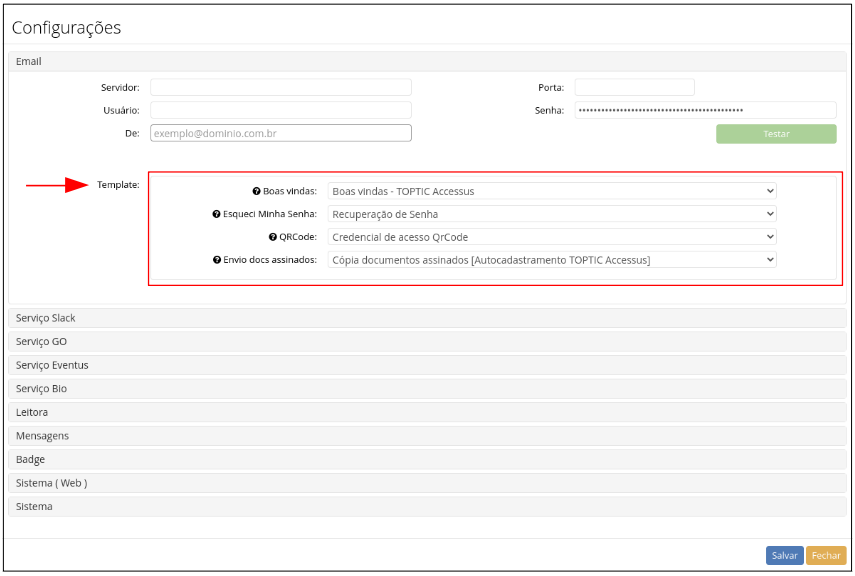The height and width of the screenshot is (576, 855).
Task: Expand the Serviço GO section
Action: coord(427,342)
